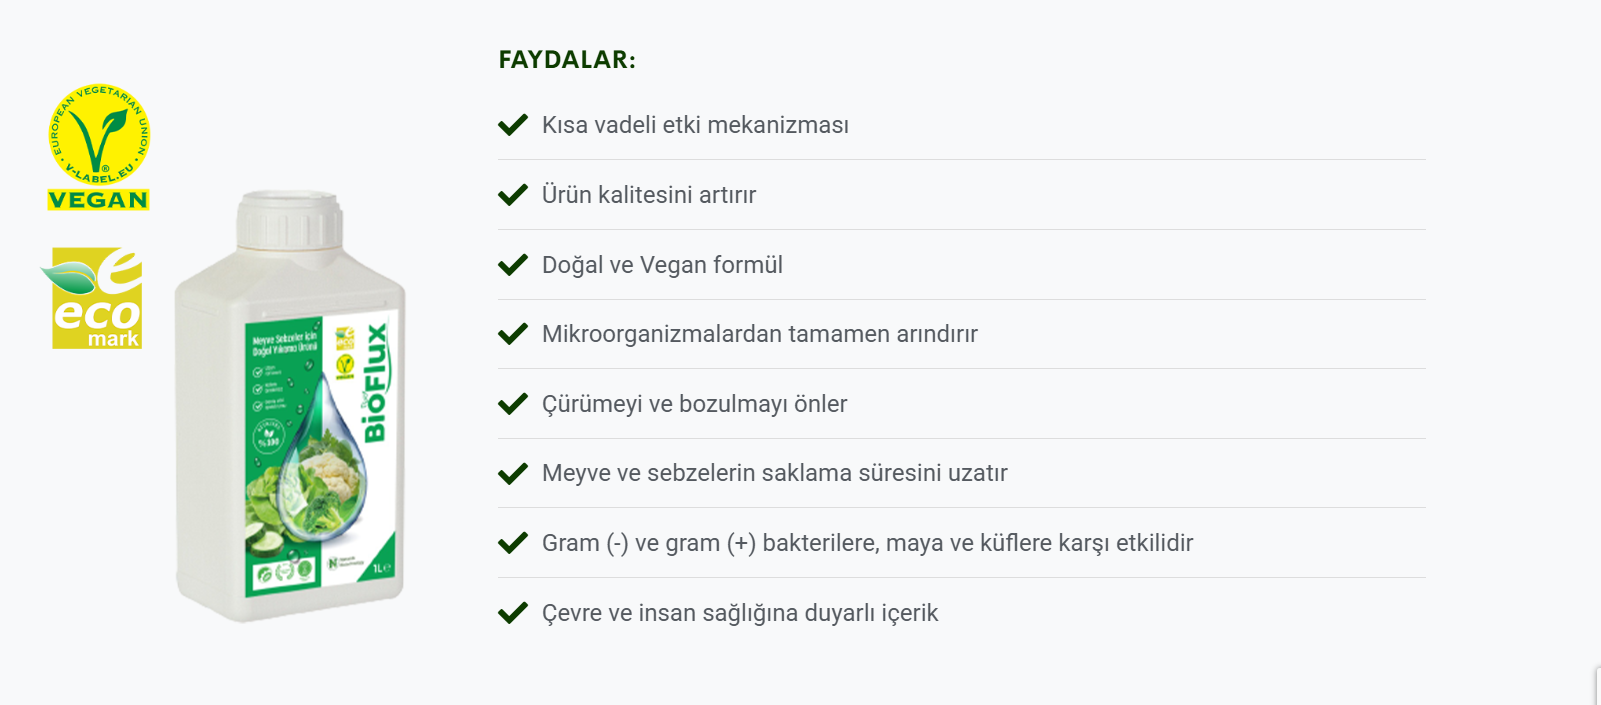Click checkmark beside Ürün kalitesini artırır
This screenshot has height=705, width=1601.
click(x=513, y=195)
